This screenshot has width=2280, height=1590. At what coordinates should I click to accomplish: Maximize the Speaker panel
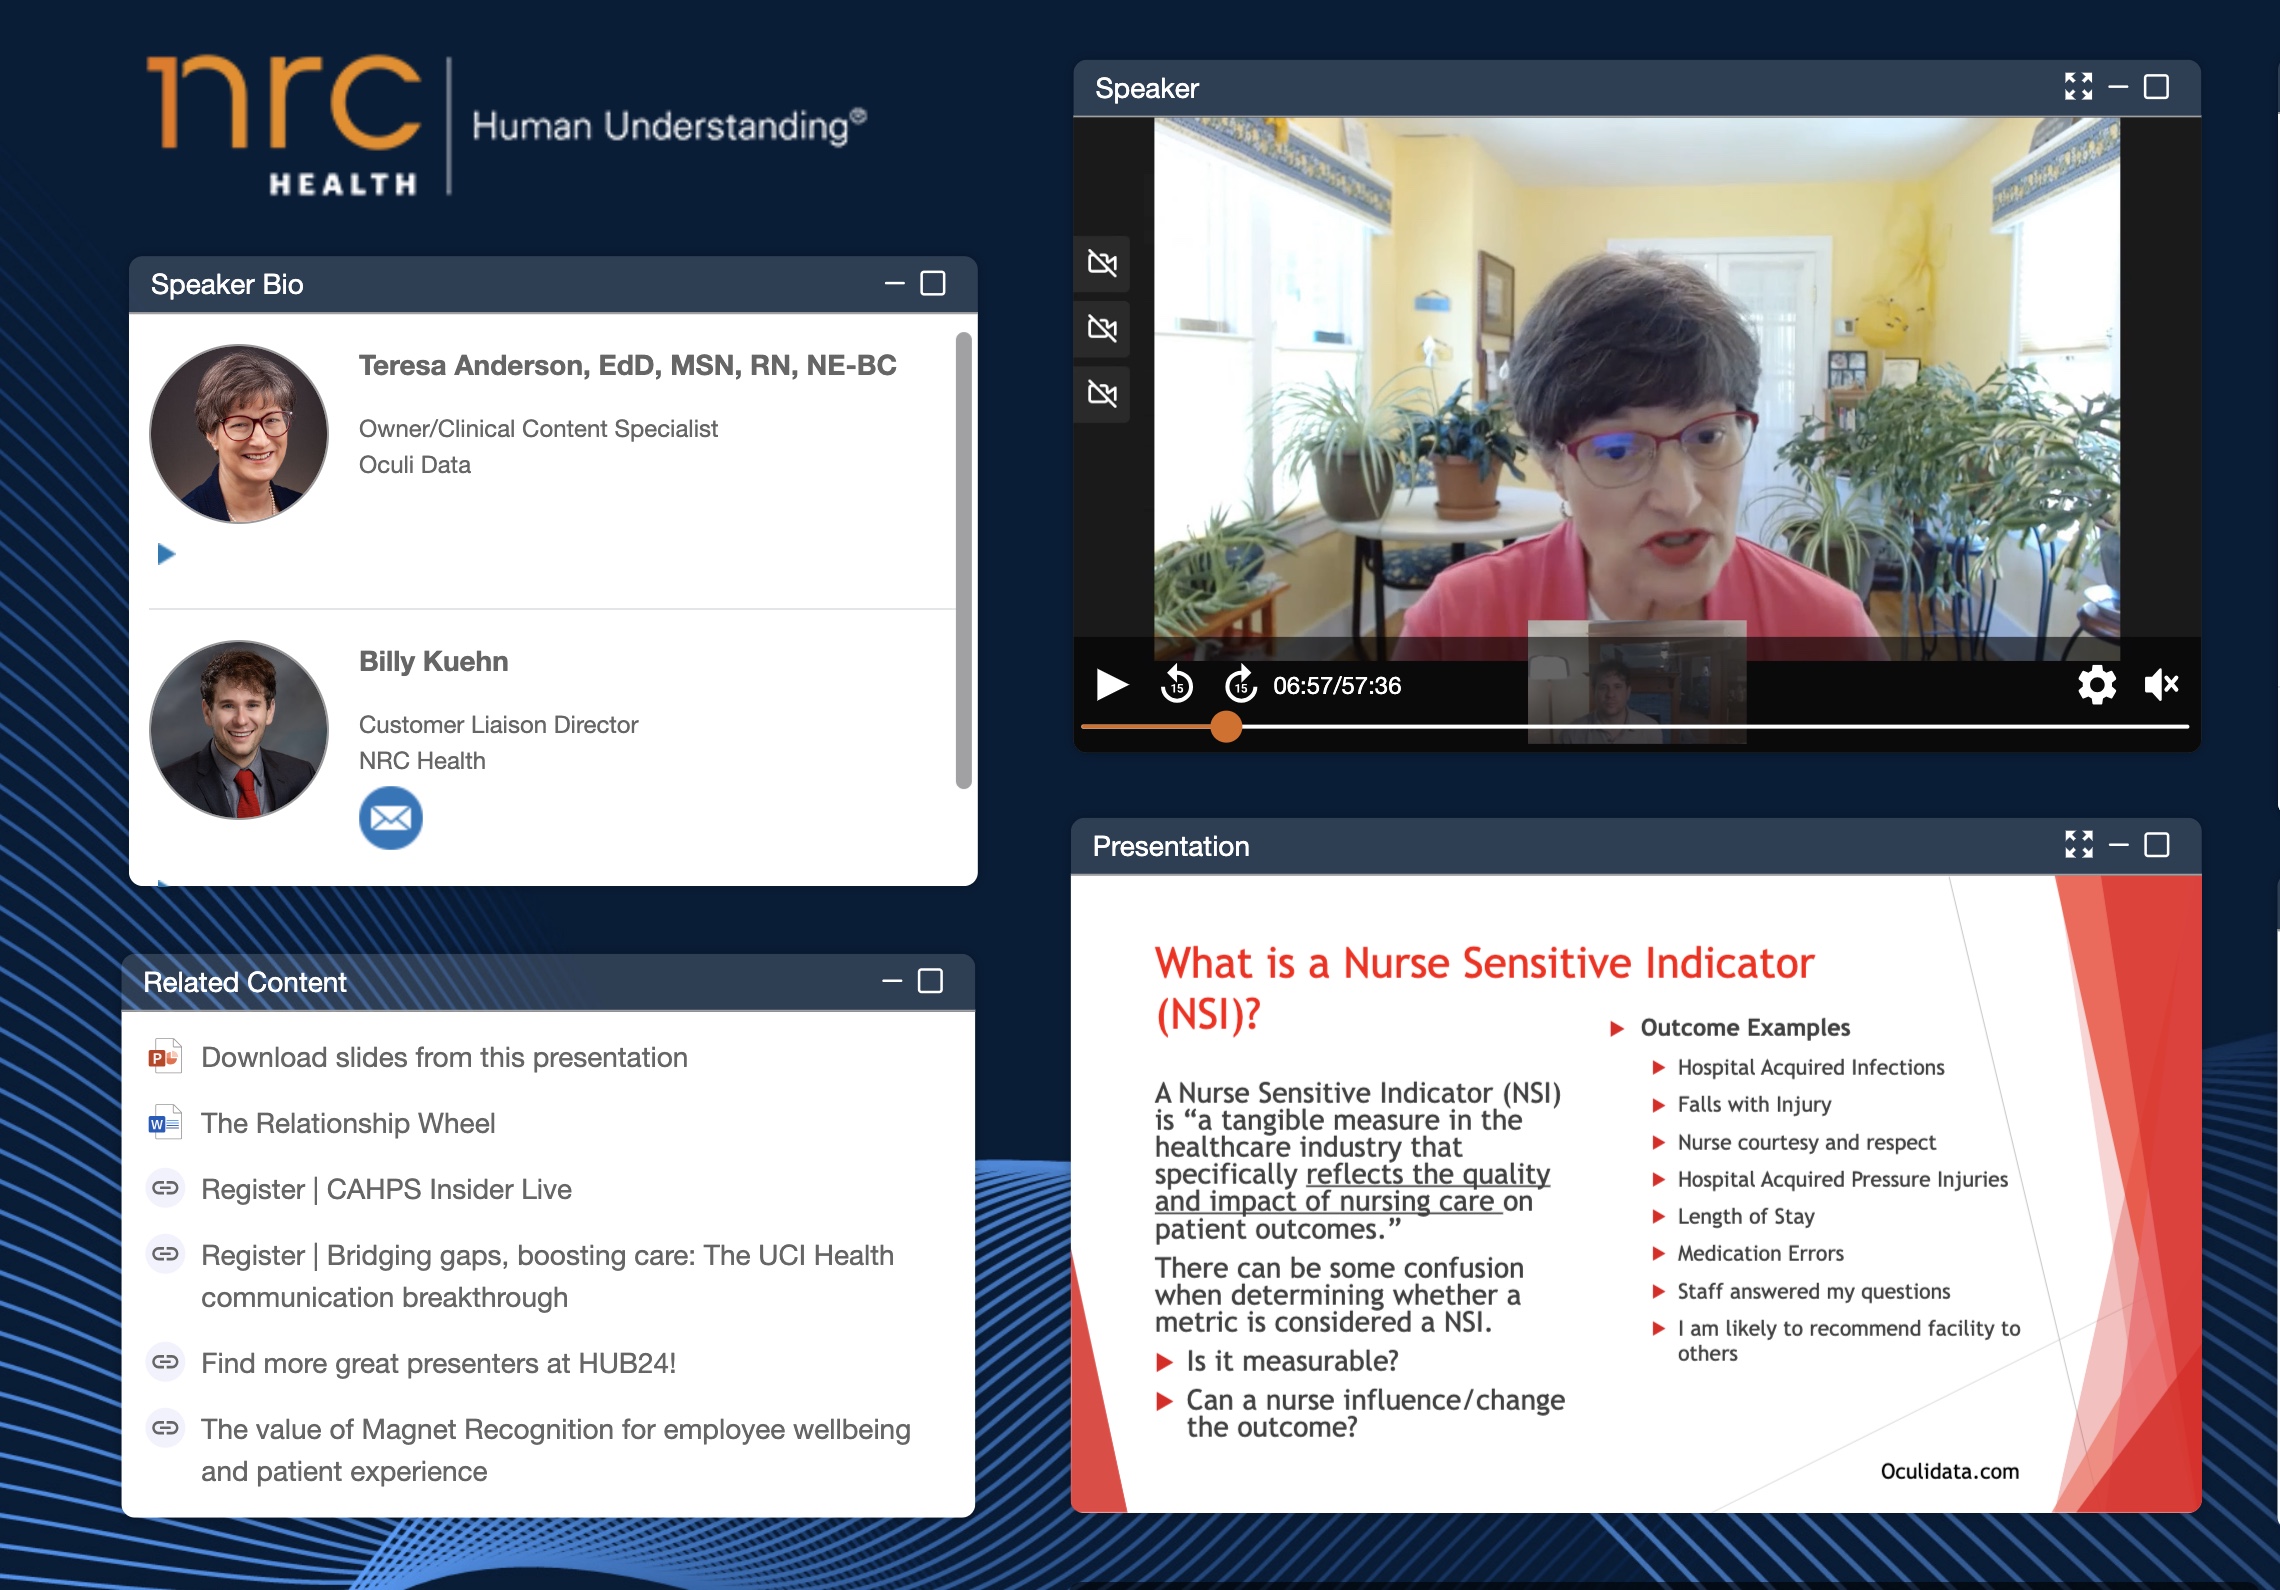2157,87
